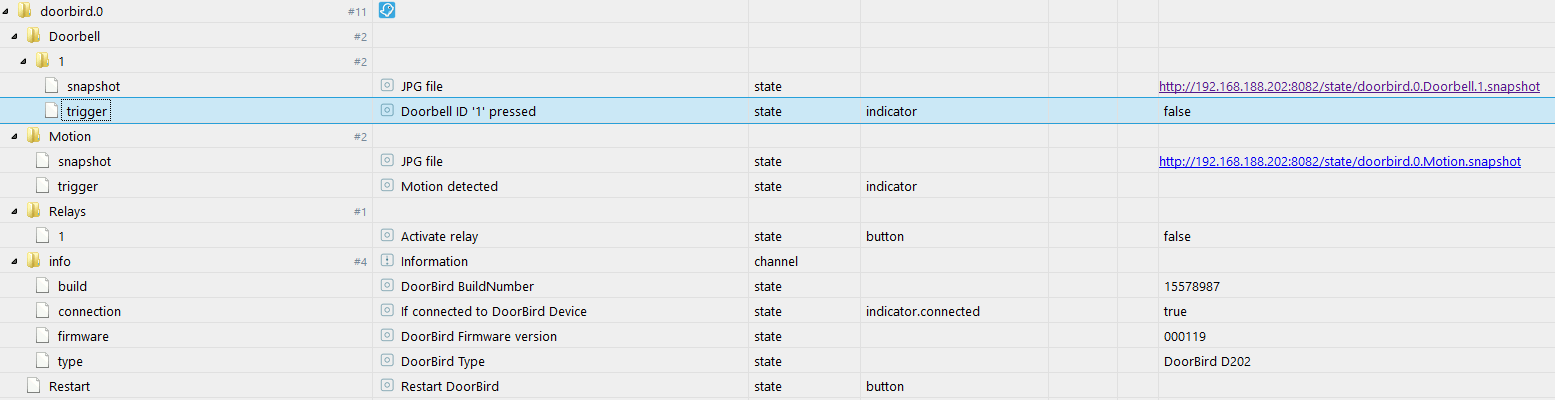Select the connection object
This screenshot has width=1555, height=400.
coord(89,311)
